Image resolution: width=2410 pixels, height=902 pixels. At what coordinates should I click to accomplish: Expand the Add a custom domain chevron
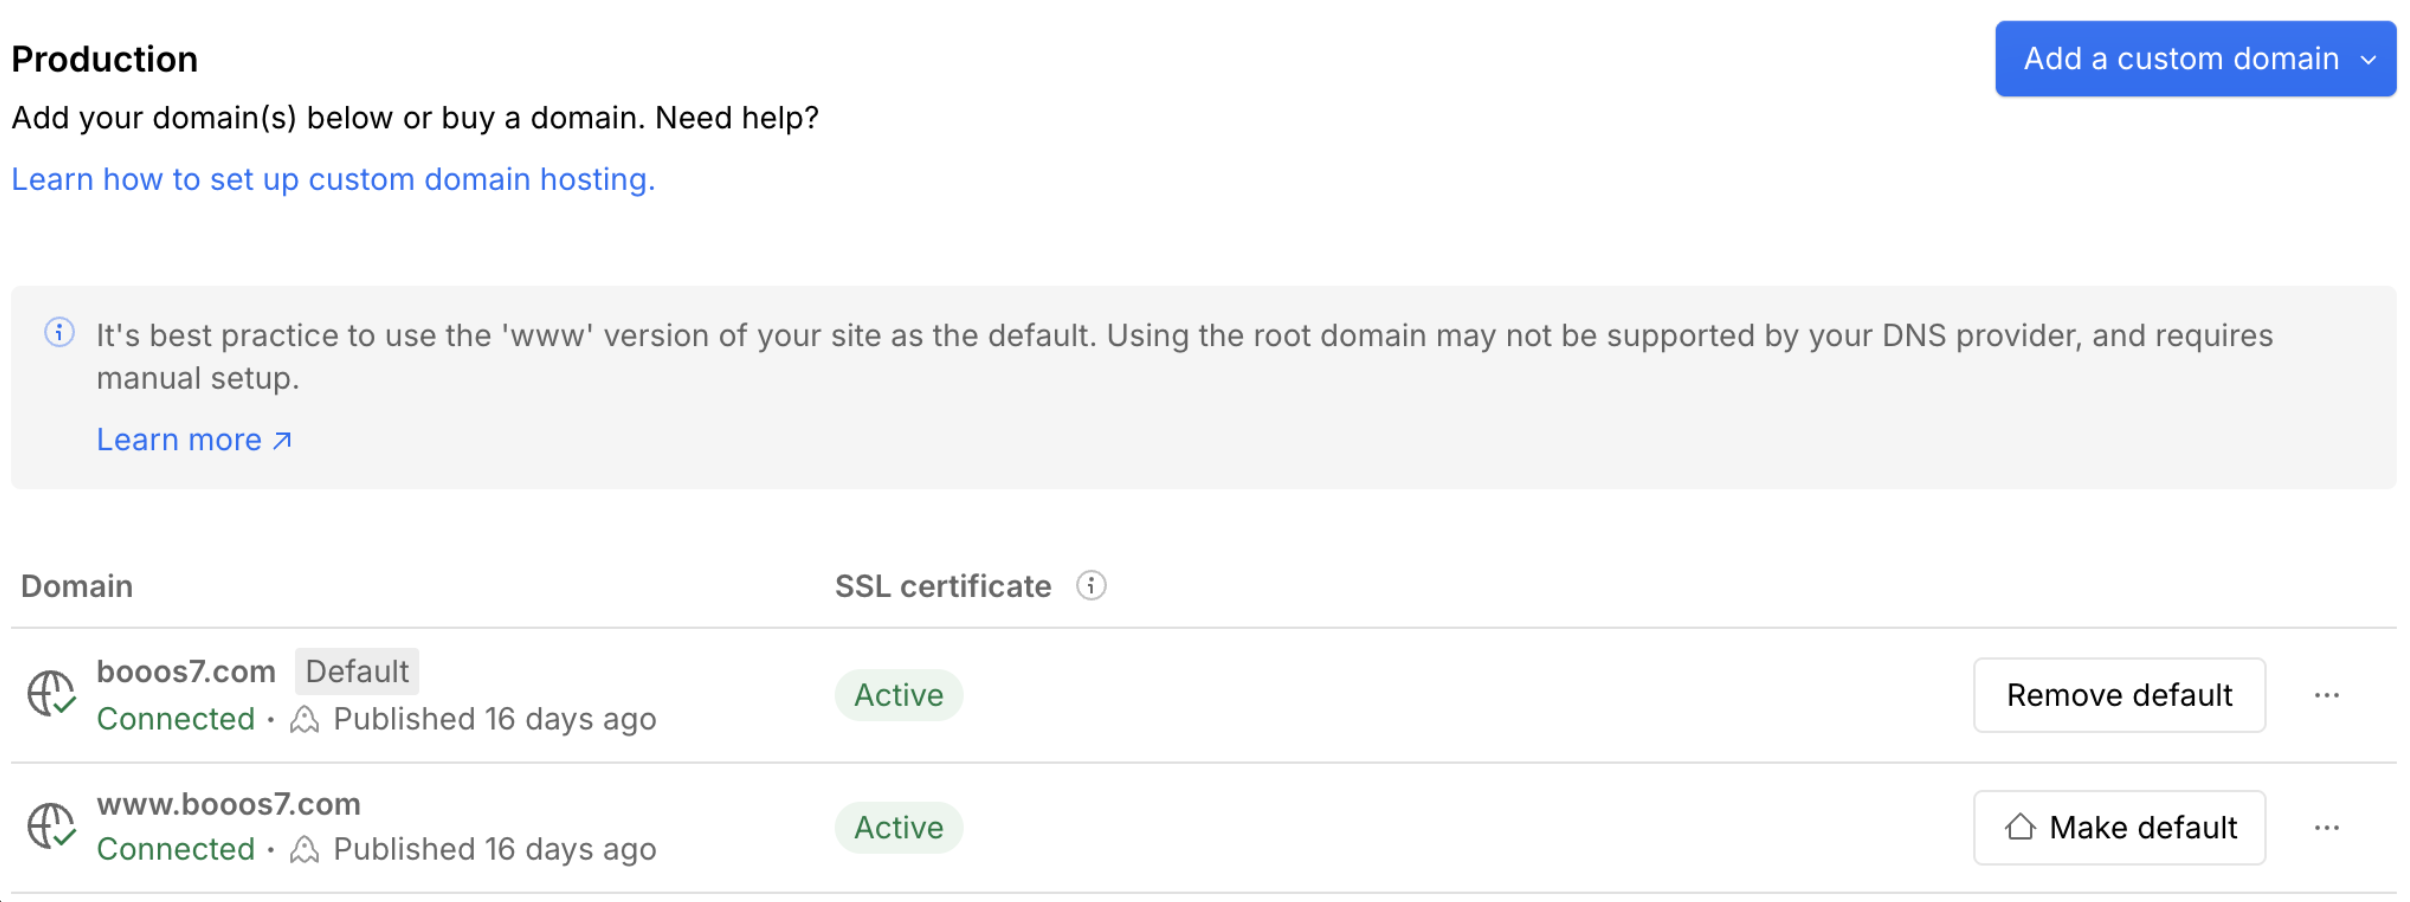[2368, 60]
